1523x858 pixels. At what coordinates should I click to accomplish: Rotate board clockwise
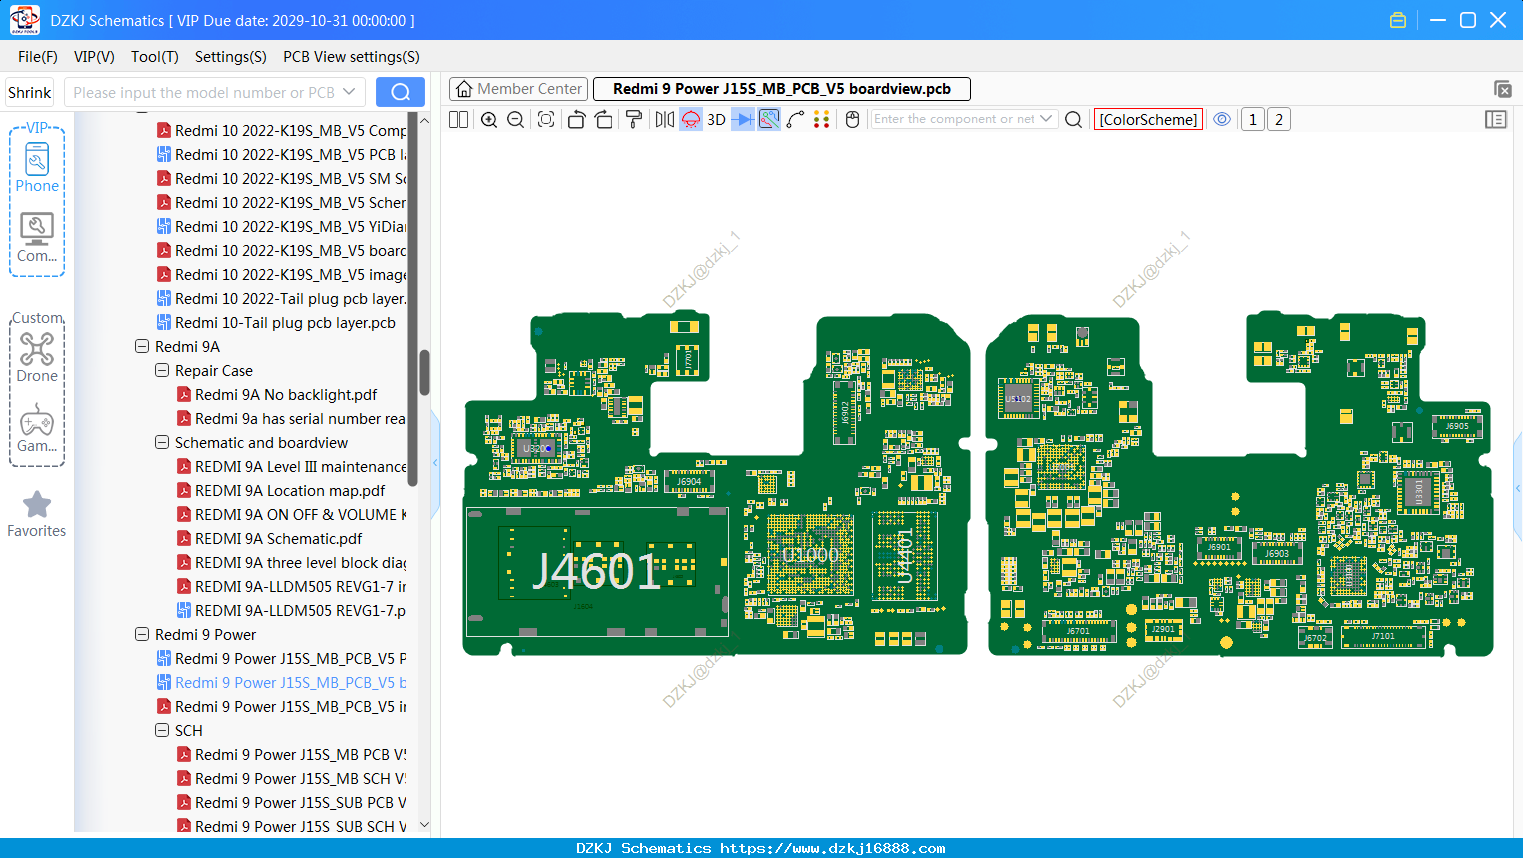pyautogui.click(x=604, y=119)
